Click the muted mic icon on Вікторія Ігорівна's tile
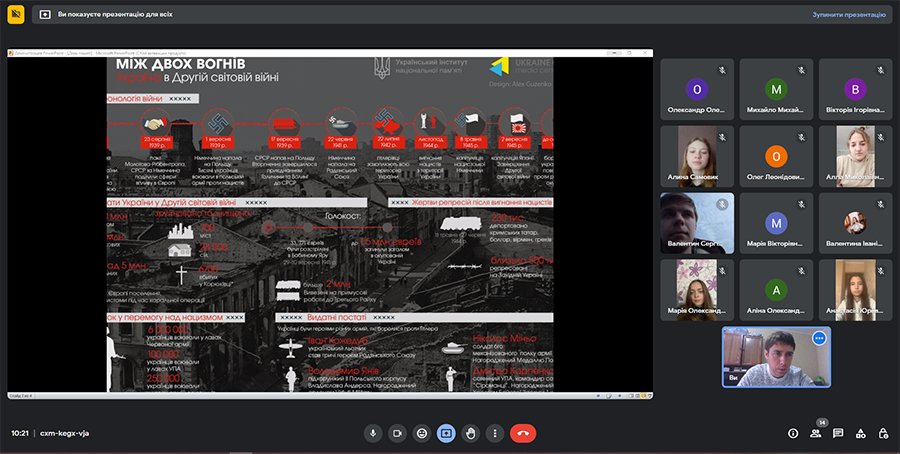This screenshot has width=900, height=454. 880,71
